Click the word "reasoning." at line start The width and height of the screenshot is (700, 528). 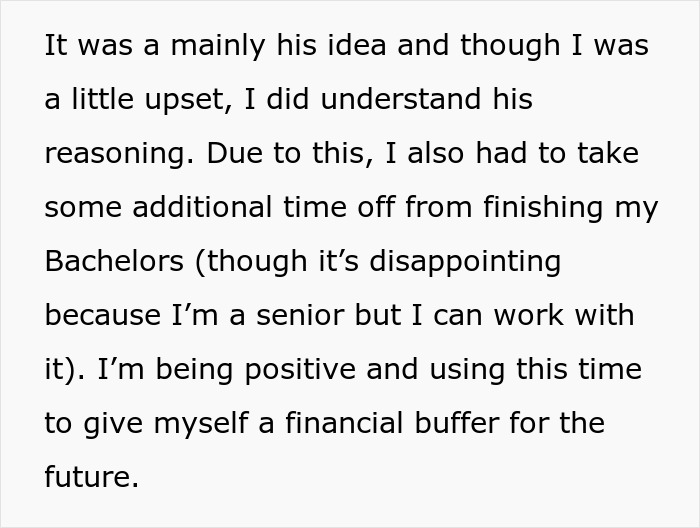[119, 154]
